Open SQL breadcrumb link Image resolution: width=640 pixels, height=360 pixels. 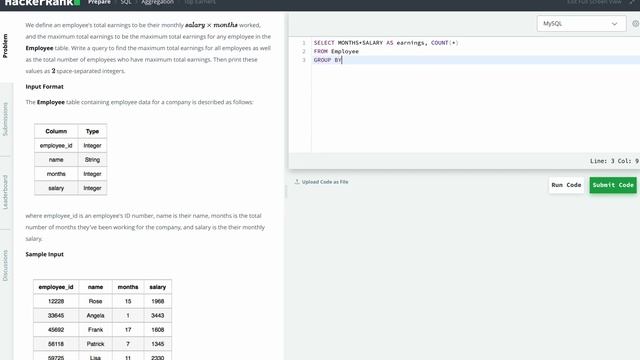[126, 2]
